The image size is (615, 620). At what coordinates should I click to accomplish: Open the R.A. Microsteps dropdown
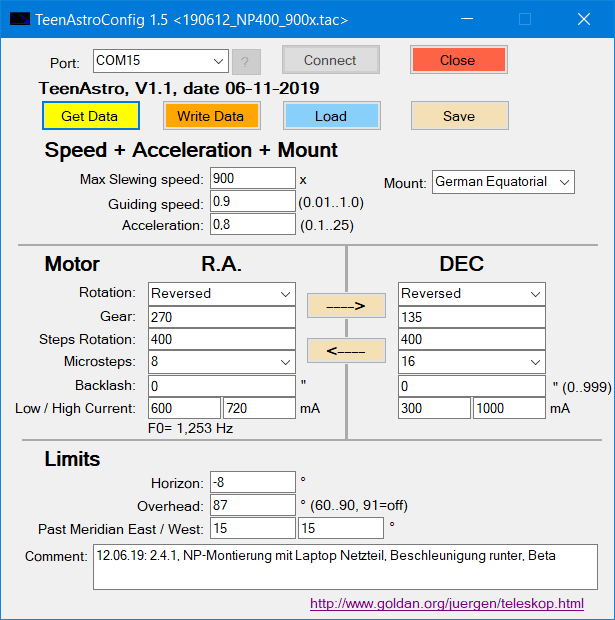tap(222, 362)
